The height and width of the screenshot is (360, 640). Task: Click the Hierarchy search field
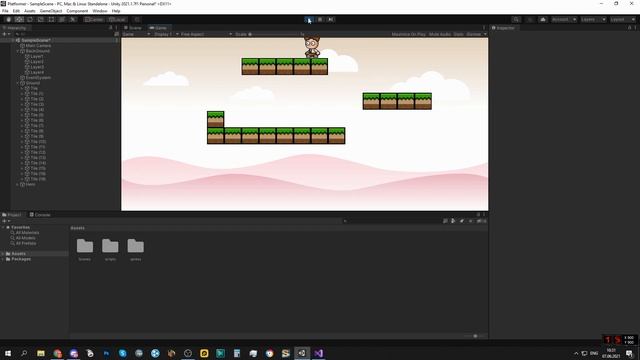(x=63, y=34)
